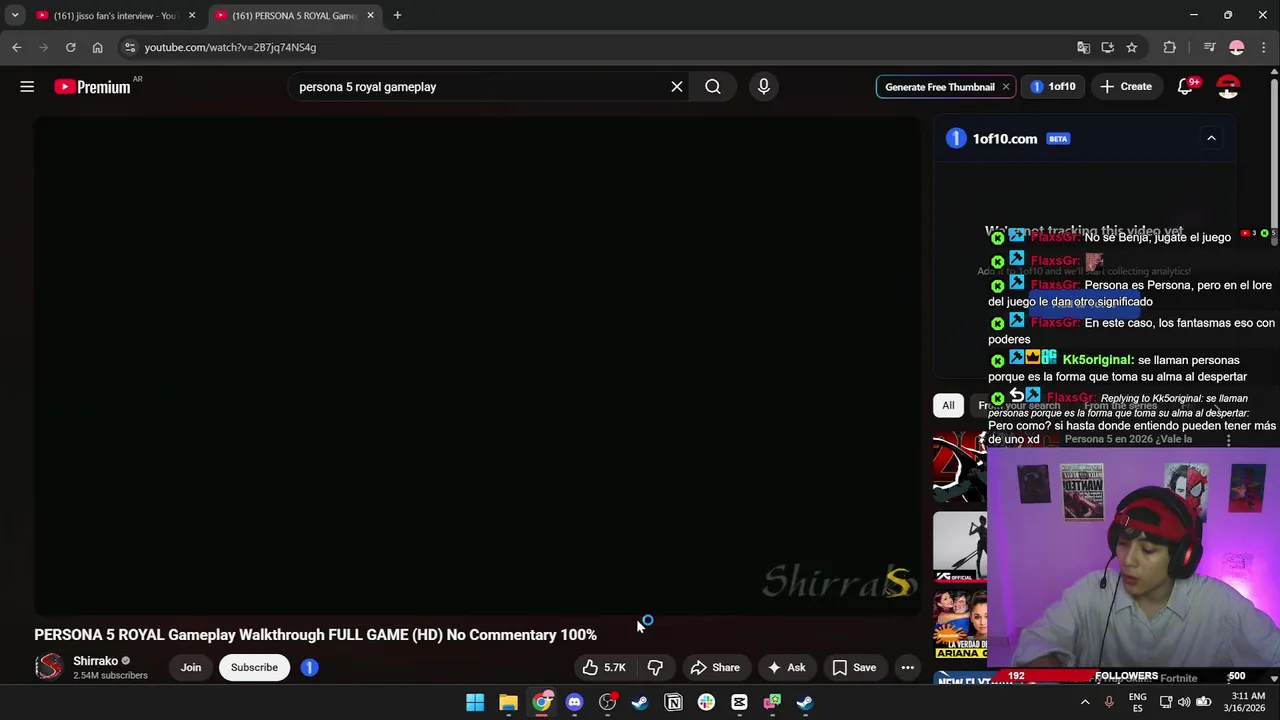
Task: Close the PERSONA 5 ROYAL browser tab
Action: [x=370, y=16]
